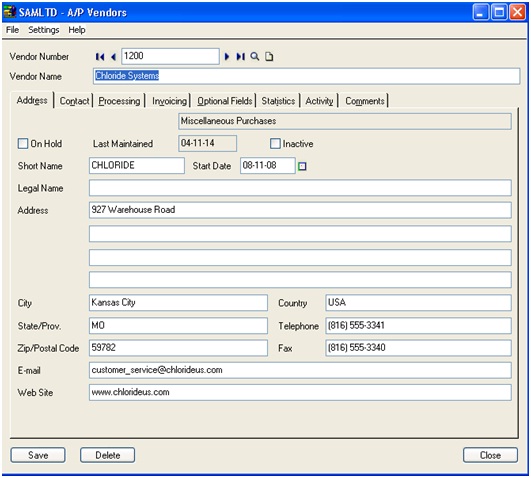
Task: Click the State/Prov. field MO
Action: click(178, 326)
